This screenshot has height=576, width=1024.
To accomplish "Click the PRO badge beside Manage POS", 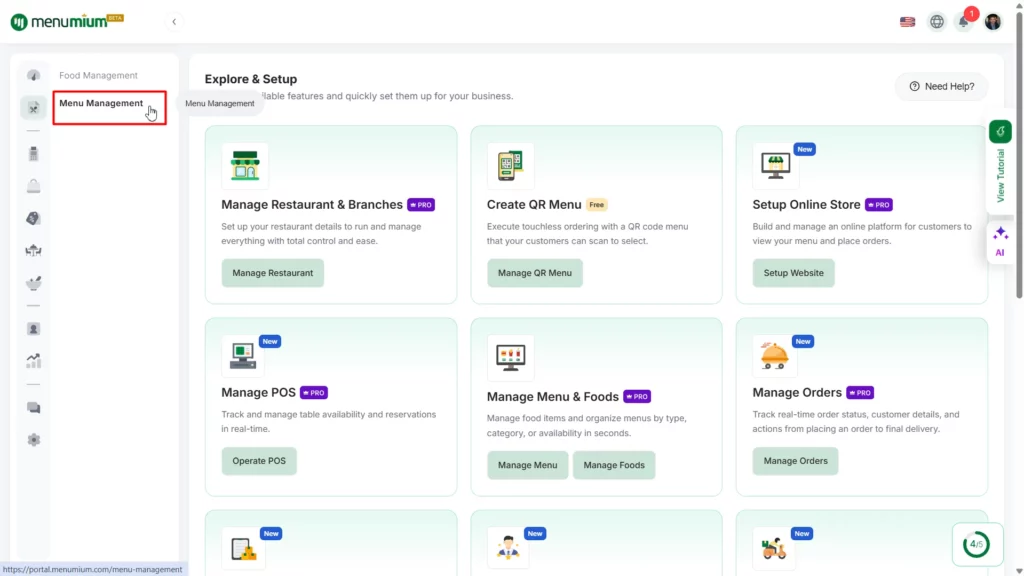I will pos(313,393).
